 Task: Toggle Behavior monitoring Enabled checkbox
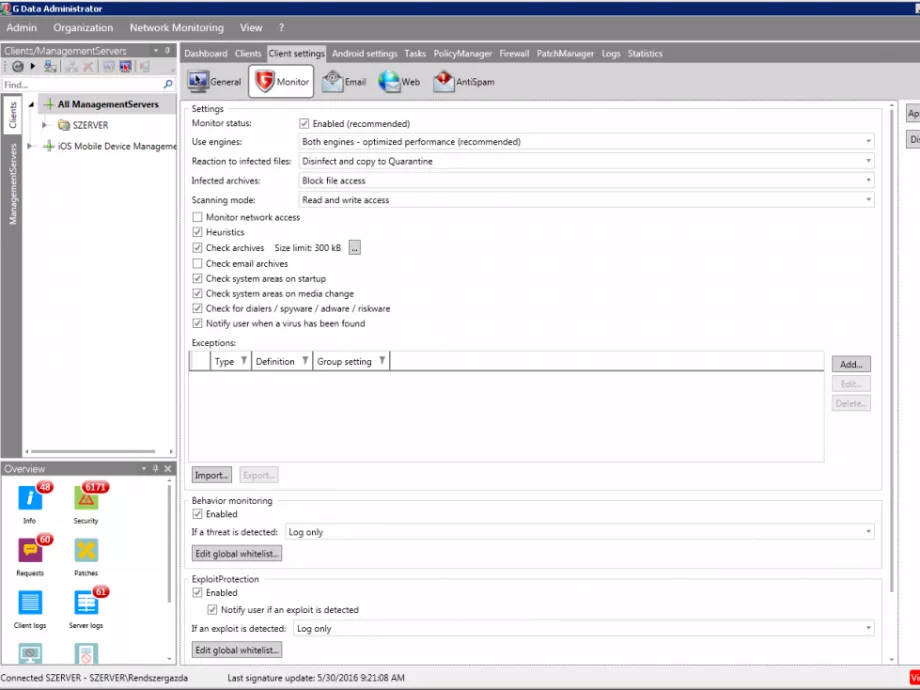pyautogui.click(x=197, y=514)
